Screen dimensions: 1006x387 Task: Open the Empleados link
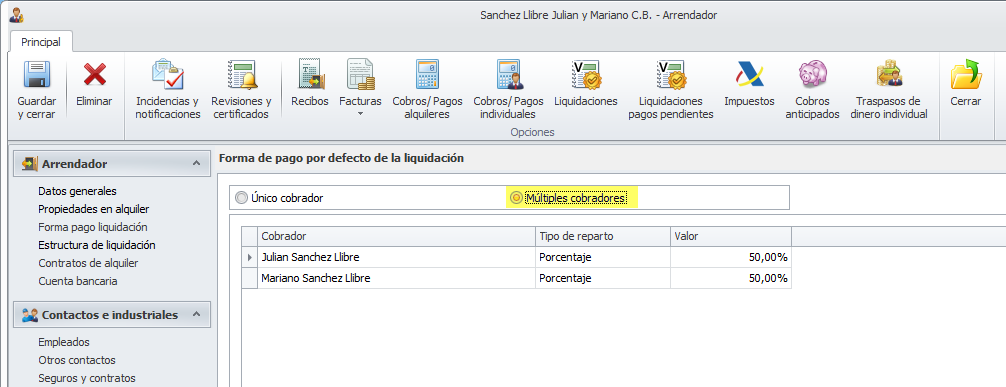click(64, 342)
